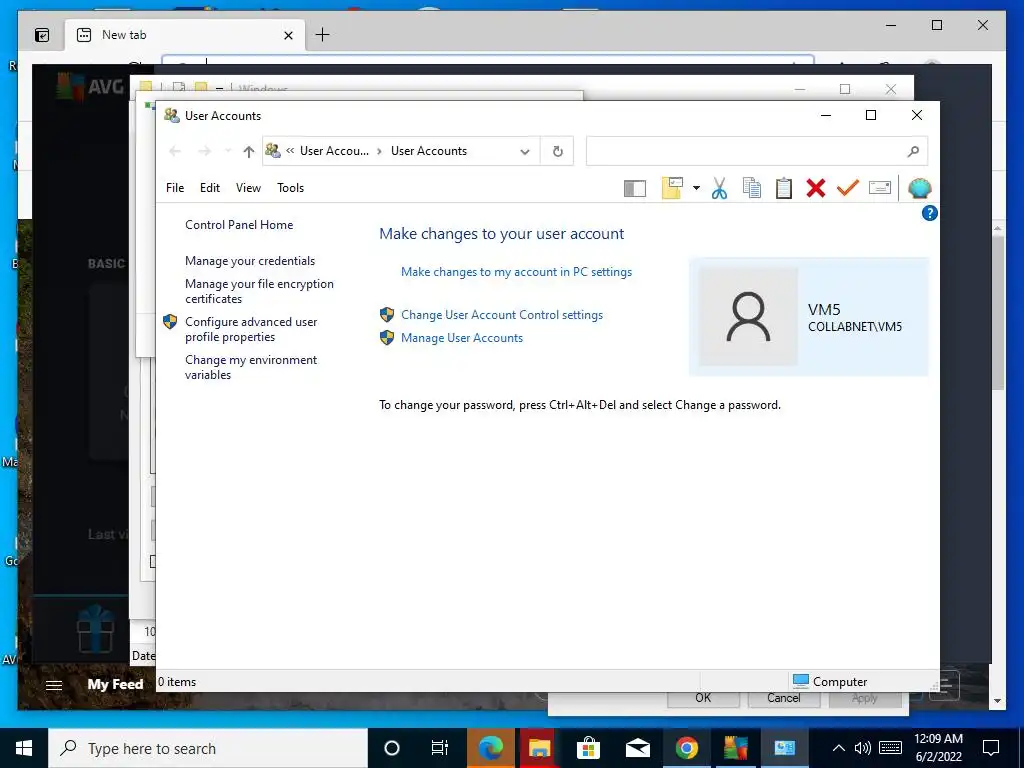Click the clipboard Paste icon
This screenshot has height=768, width=1024.
pos(784,188)
